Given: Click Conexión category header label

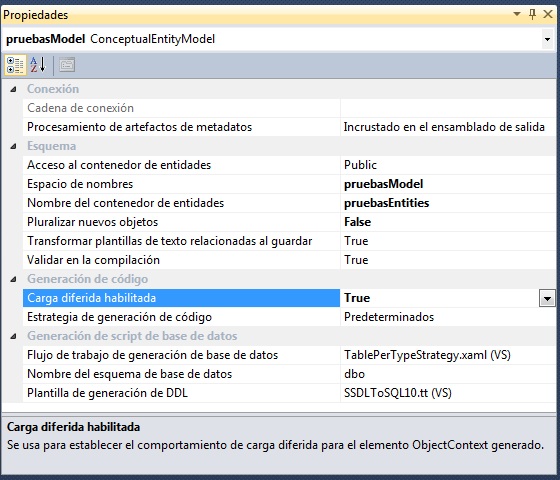Looking at the screenshot, I should (x=53, y=89).
